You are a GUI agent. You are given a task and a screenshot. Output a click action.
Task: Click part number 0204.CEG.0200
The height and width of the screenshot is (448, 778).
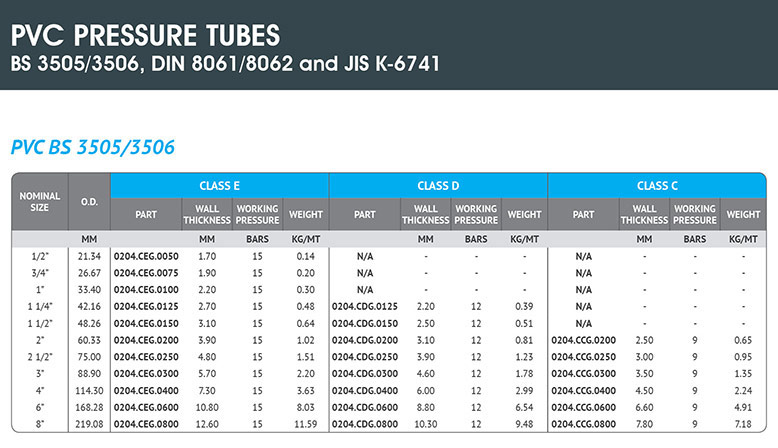click(x=146, y=340)
